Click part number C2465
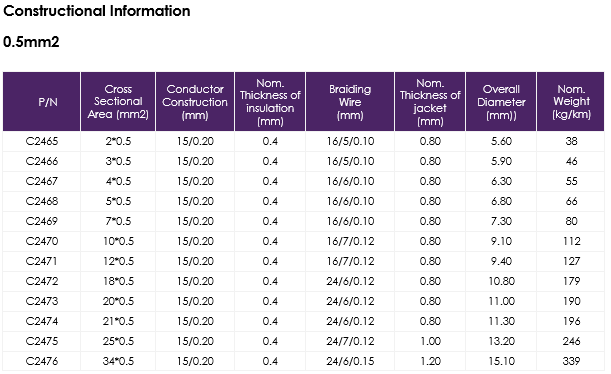Image resolution: width=611 pixels, height=374 pixels. [42, 141]
